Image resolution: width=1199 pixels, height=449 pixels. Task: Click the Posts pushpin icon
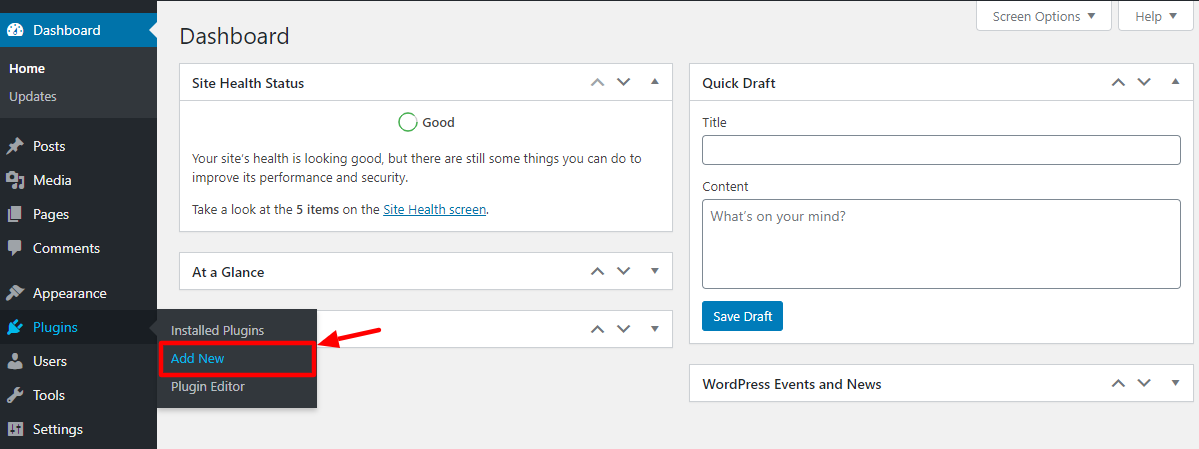(15, 146)
